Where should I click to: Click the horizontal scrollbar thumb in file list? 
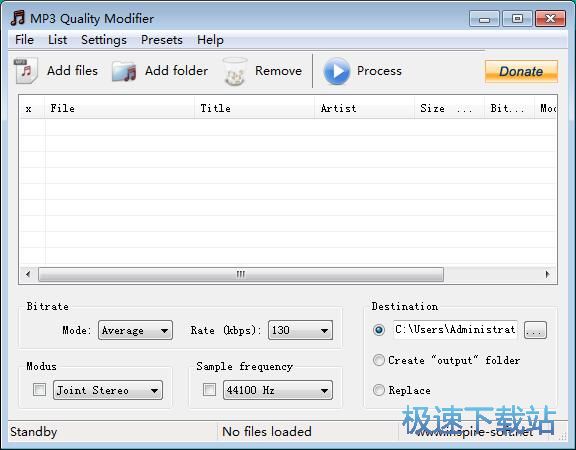(241, 274)
